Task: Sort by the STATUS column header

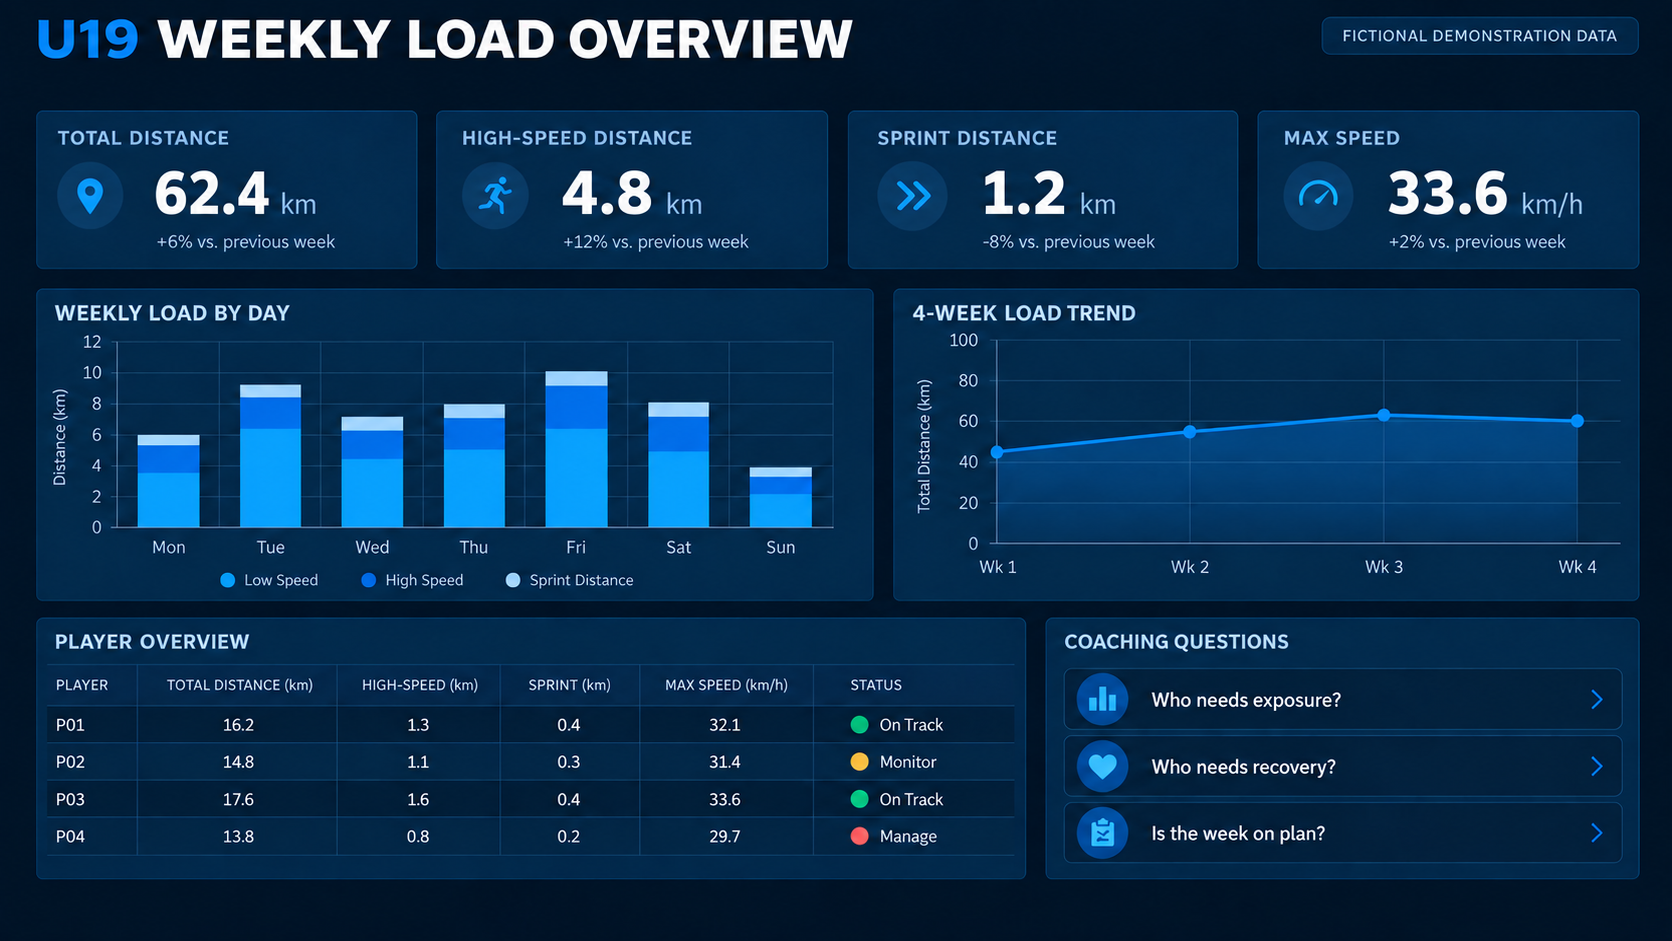Action: tap(876, 685)
